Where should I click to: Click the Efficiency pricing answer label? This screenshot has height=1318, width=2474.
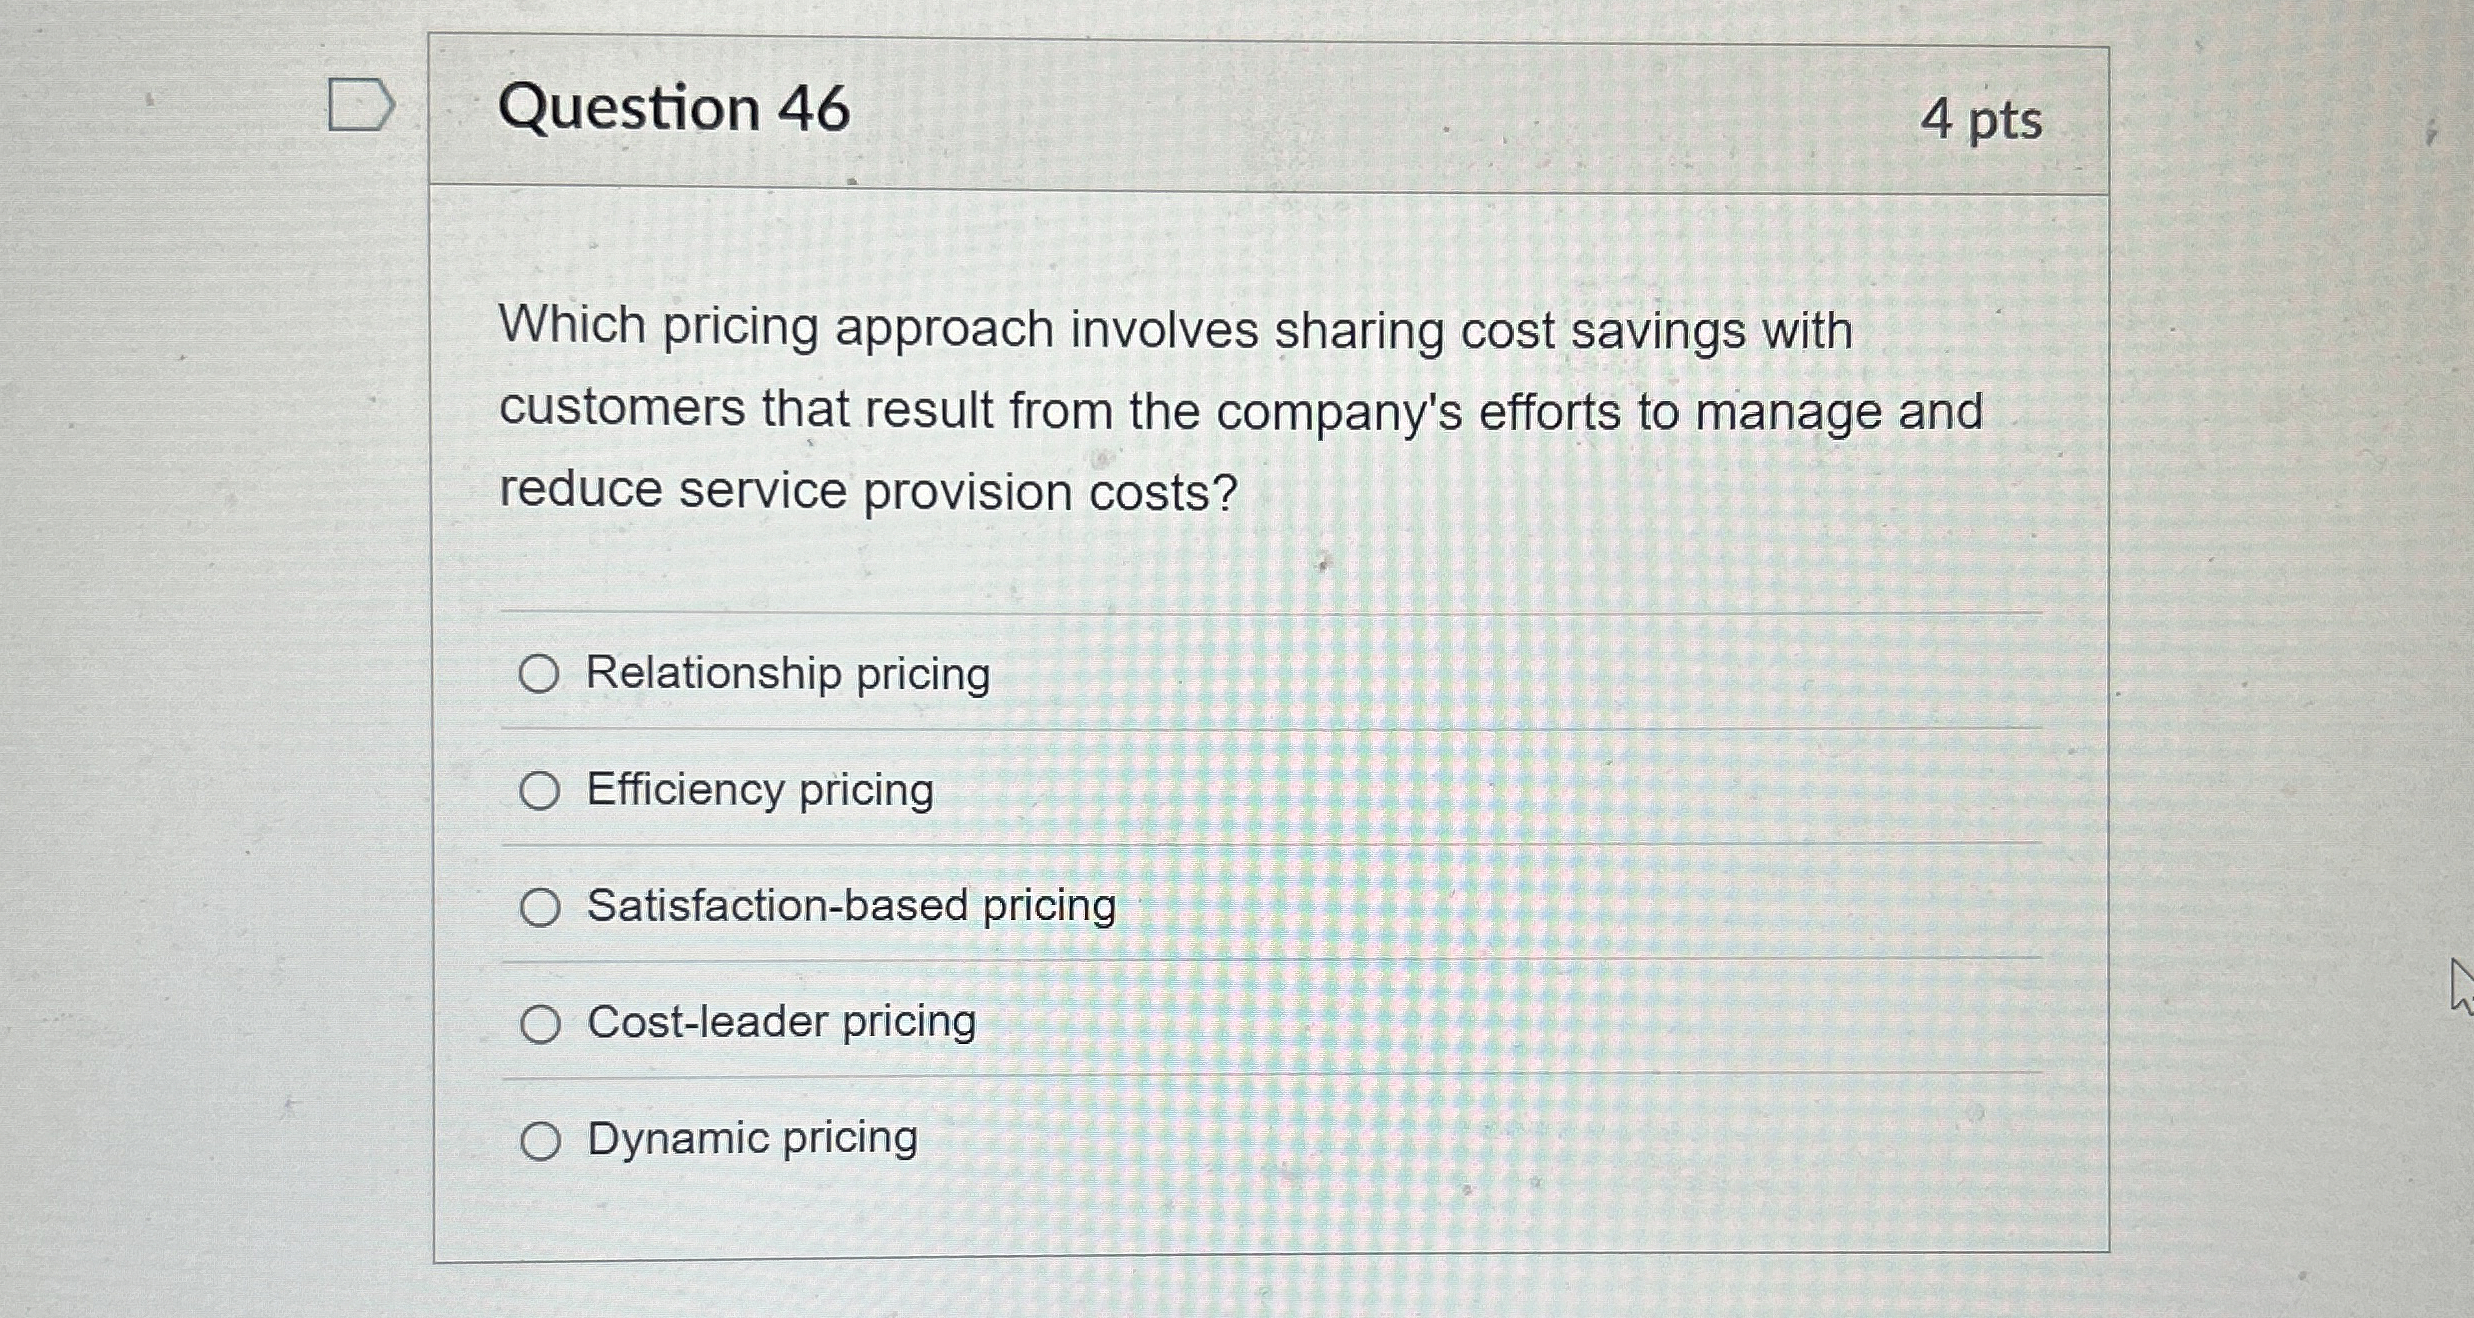click(760, 791)
